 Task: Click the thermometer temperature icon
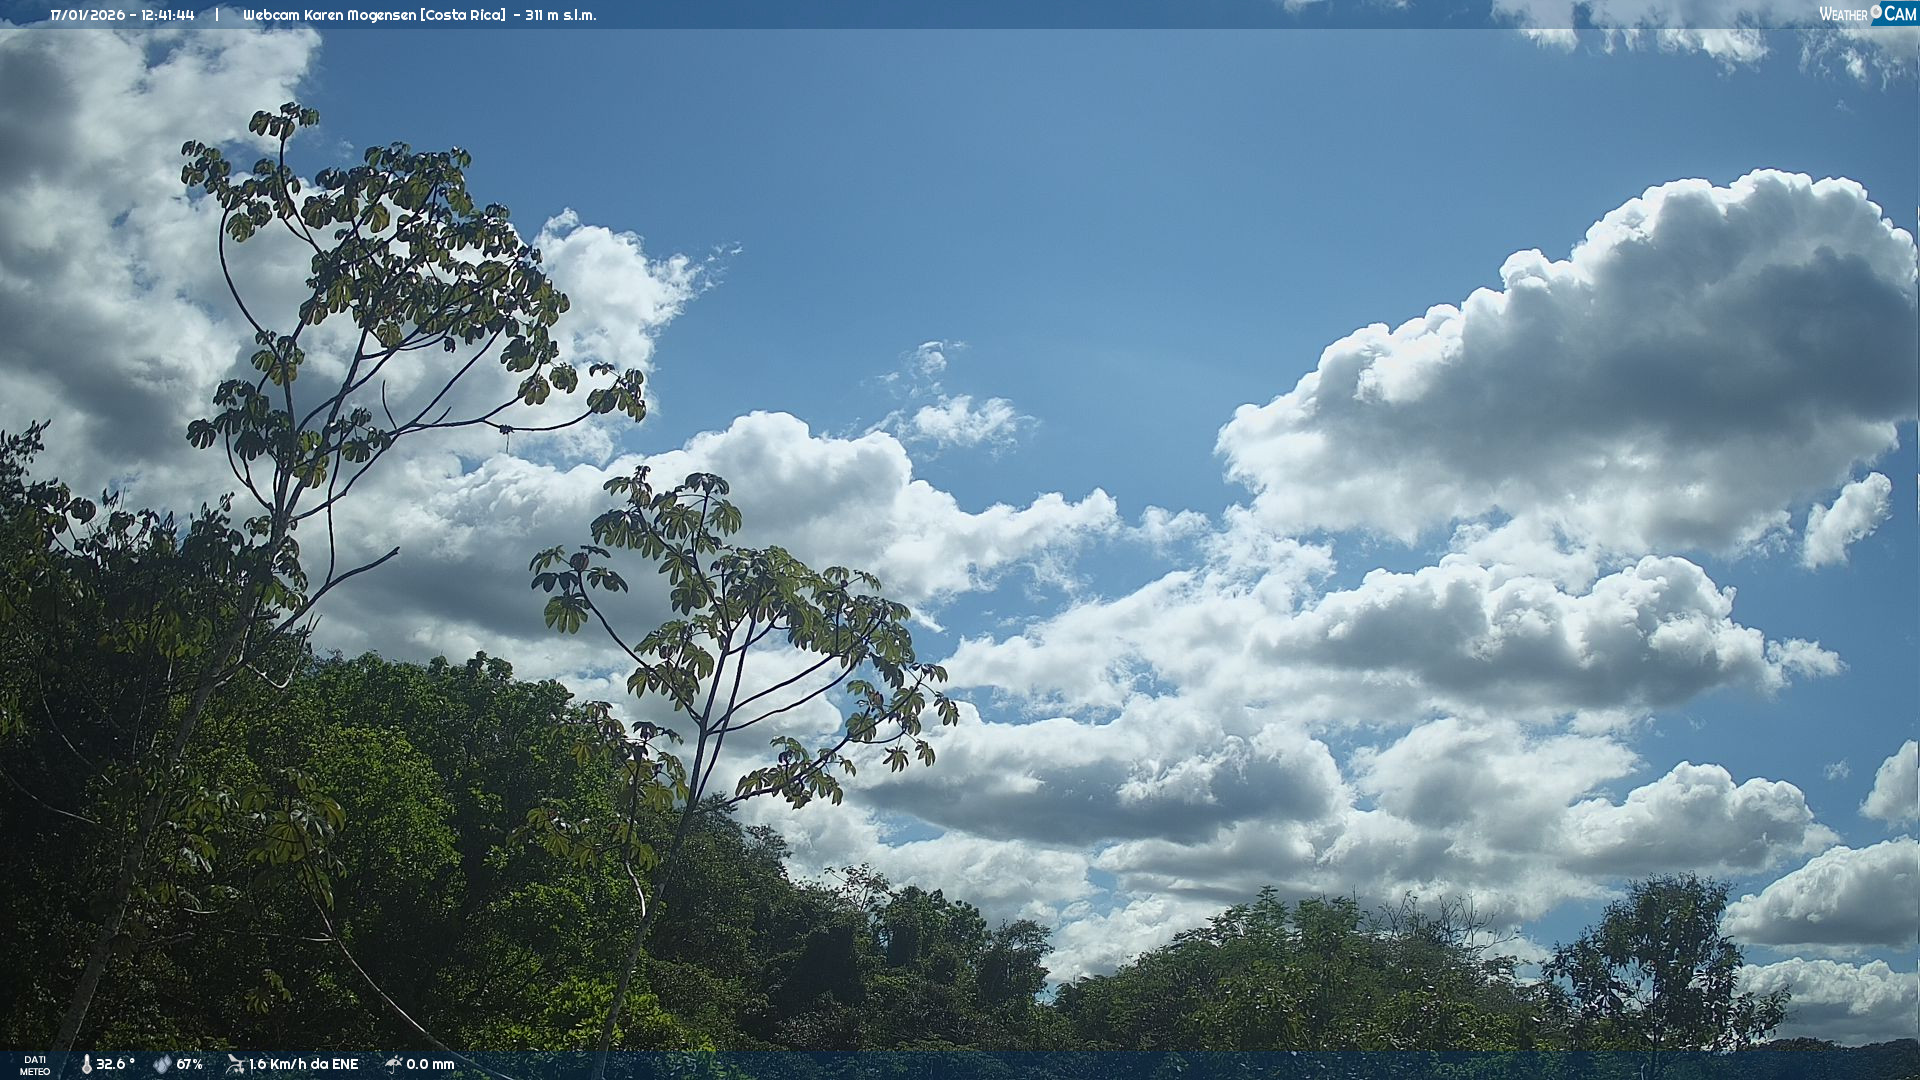click(x=87, y=1064)
